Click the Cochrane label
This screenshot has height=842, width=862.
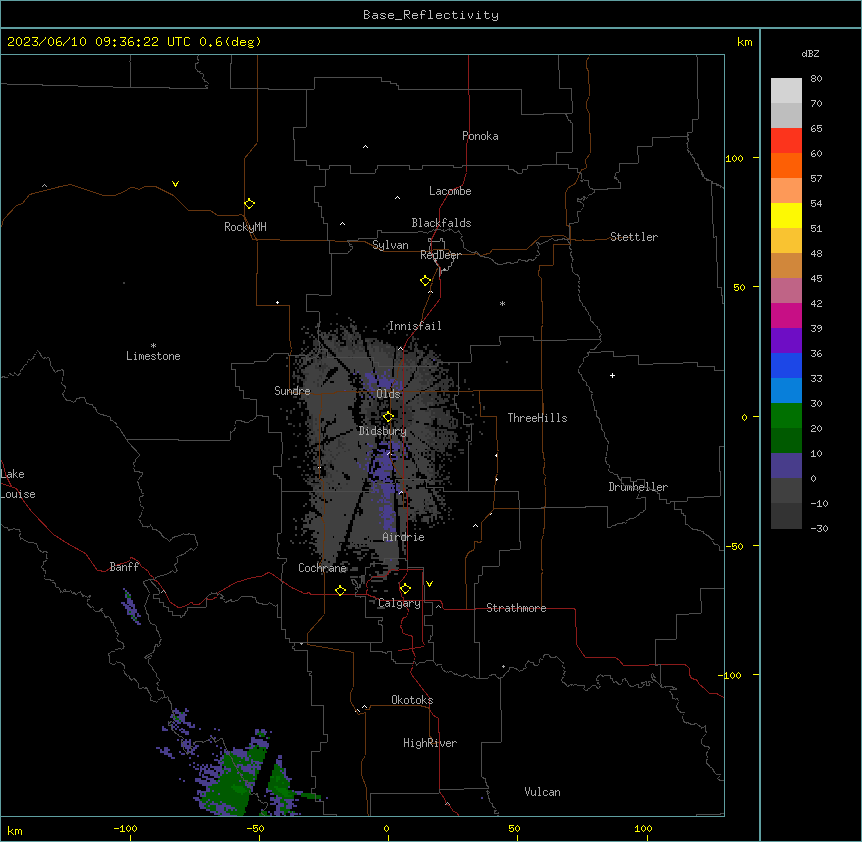[x=322, y=568]
